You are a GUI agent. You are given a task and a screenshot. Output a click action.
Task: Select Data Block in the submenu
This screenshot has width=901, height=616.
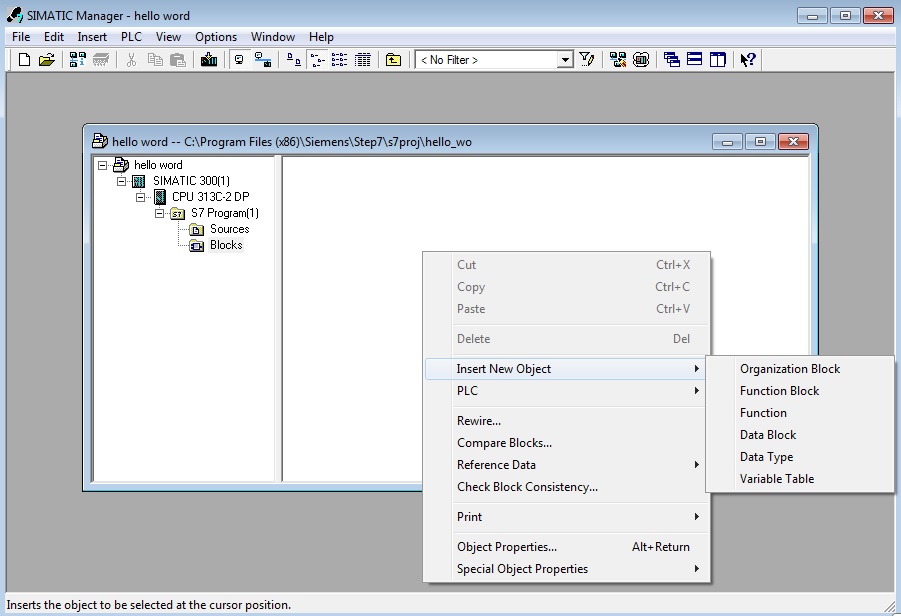[x=767, y=435]
